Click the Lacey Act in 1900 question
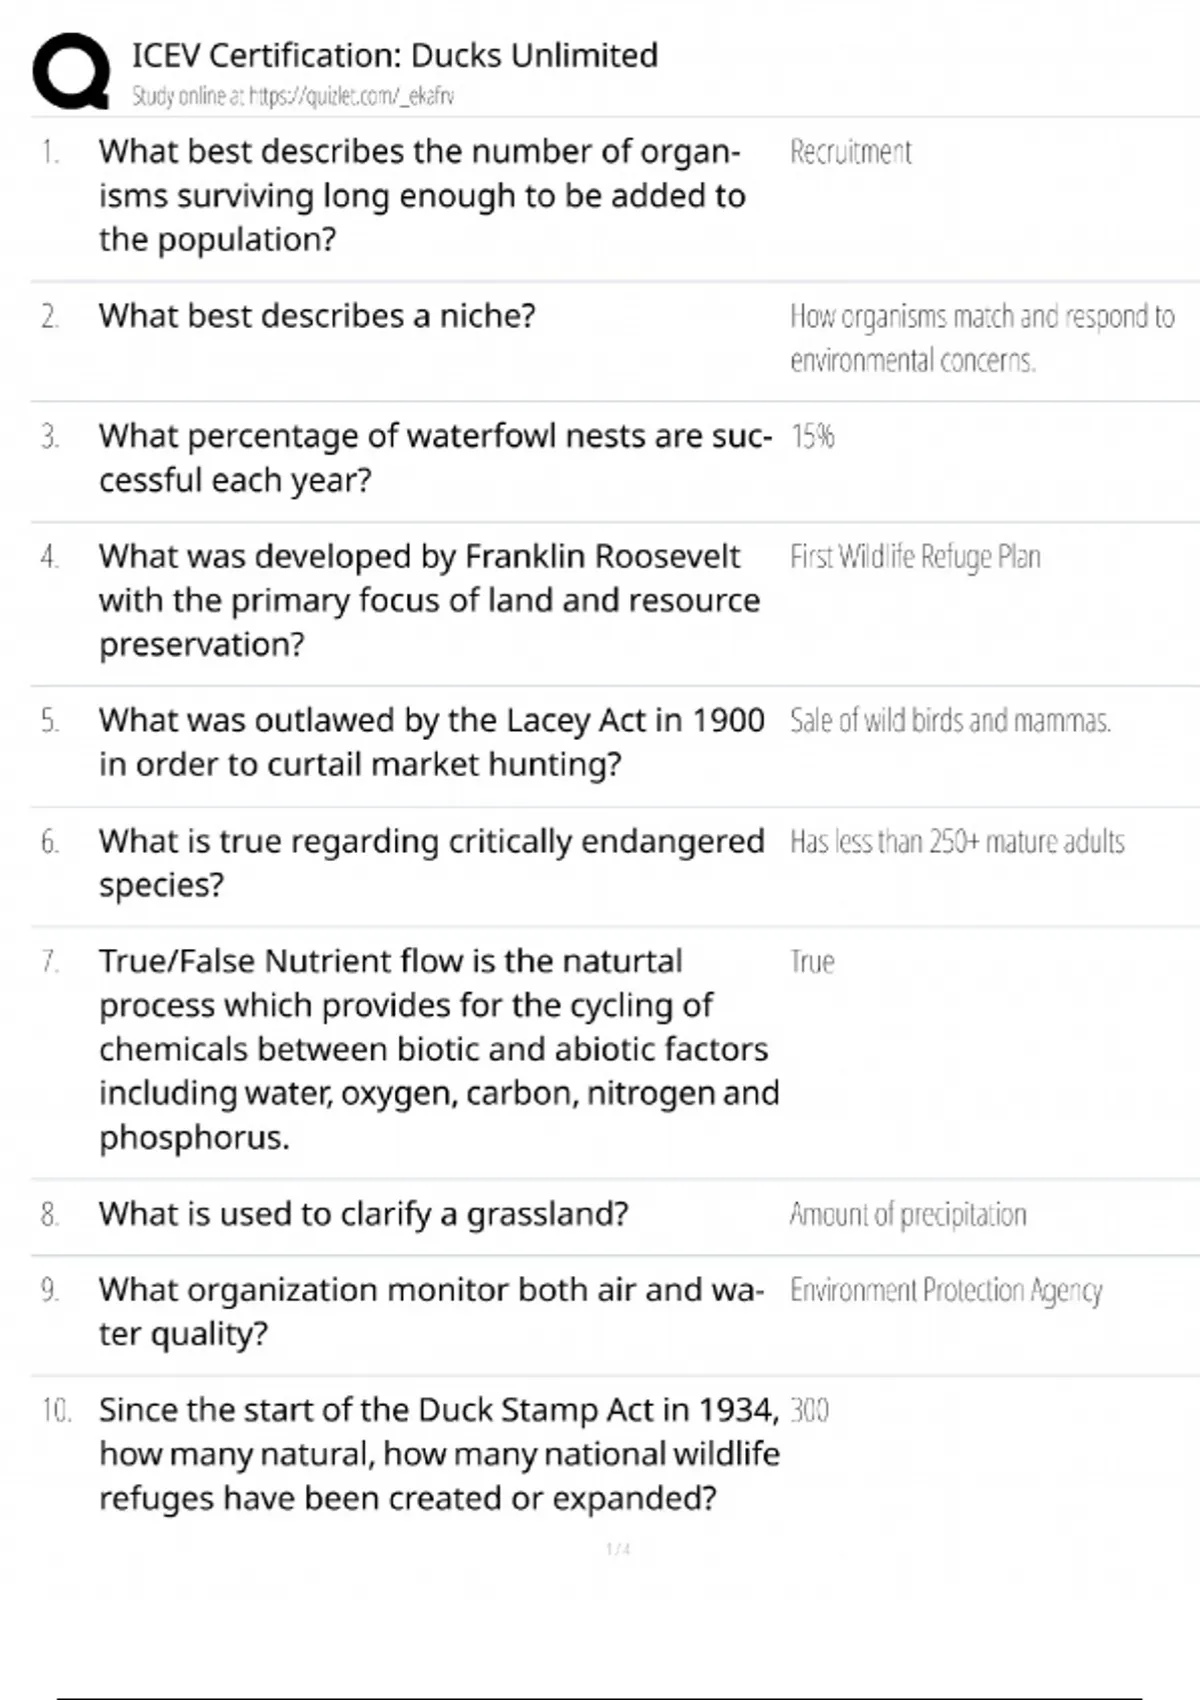Image resolution: width=1200 pixels, height=1700 pixels. coord(431,742)
